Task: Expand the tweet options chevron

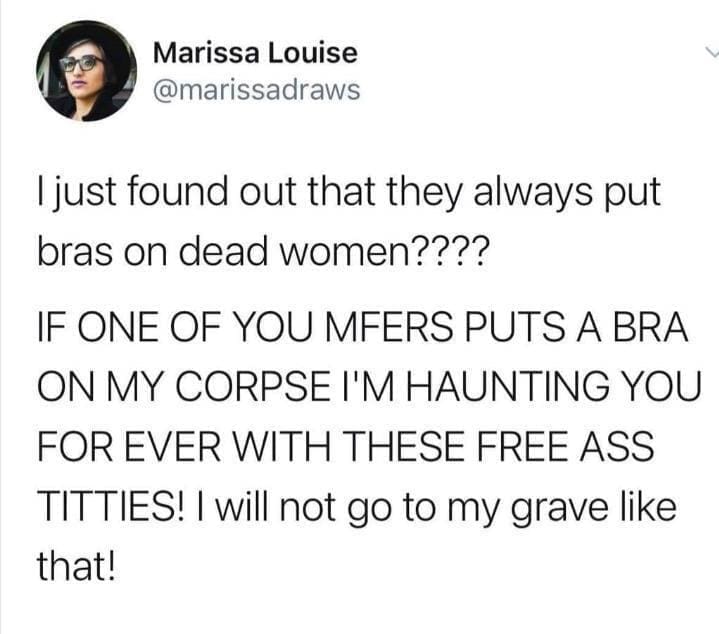Action: (x=712, y=52)
